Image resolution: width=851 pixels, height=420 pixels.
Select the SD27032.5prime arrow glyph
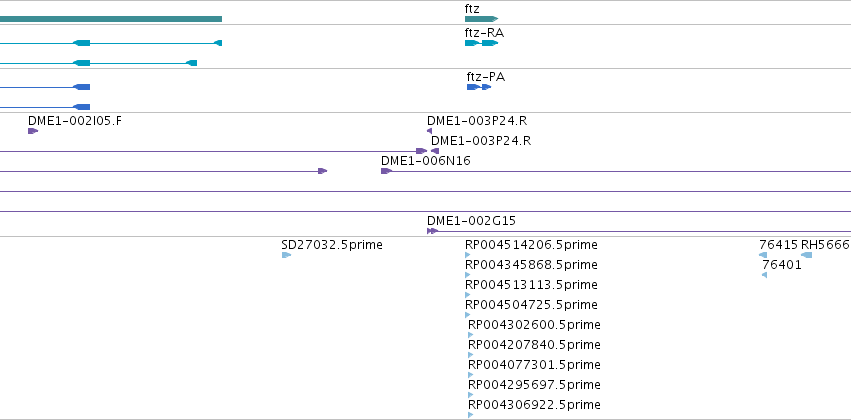pyautogui.click(x=287, y=255)
